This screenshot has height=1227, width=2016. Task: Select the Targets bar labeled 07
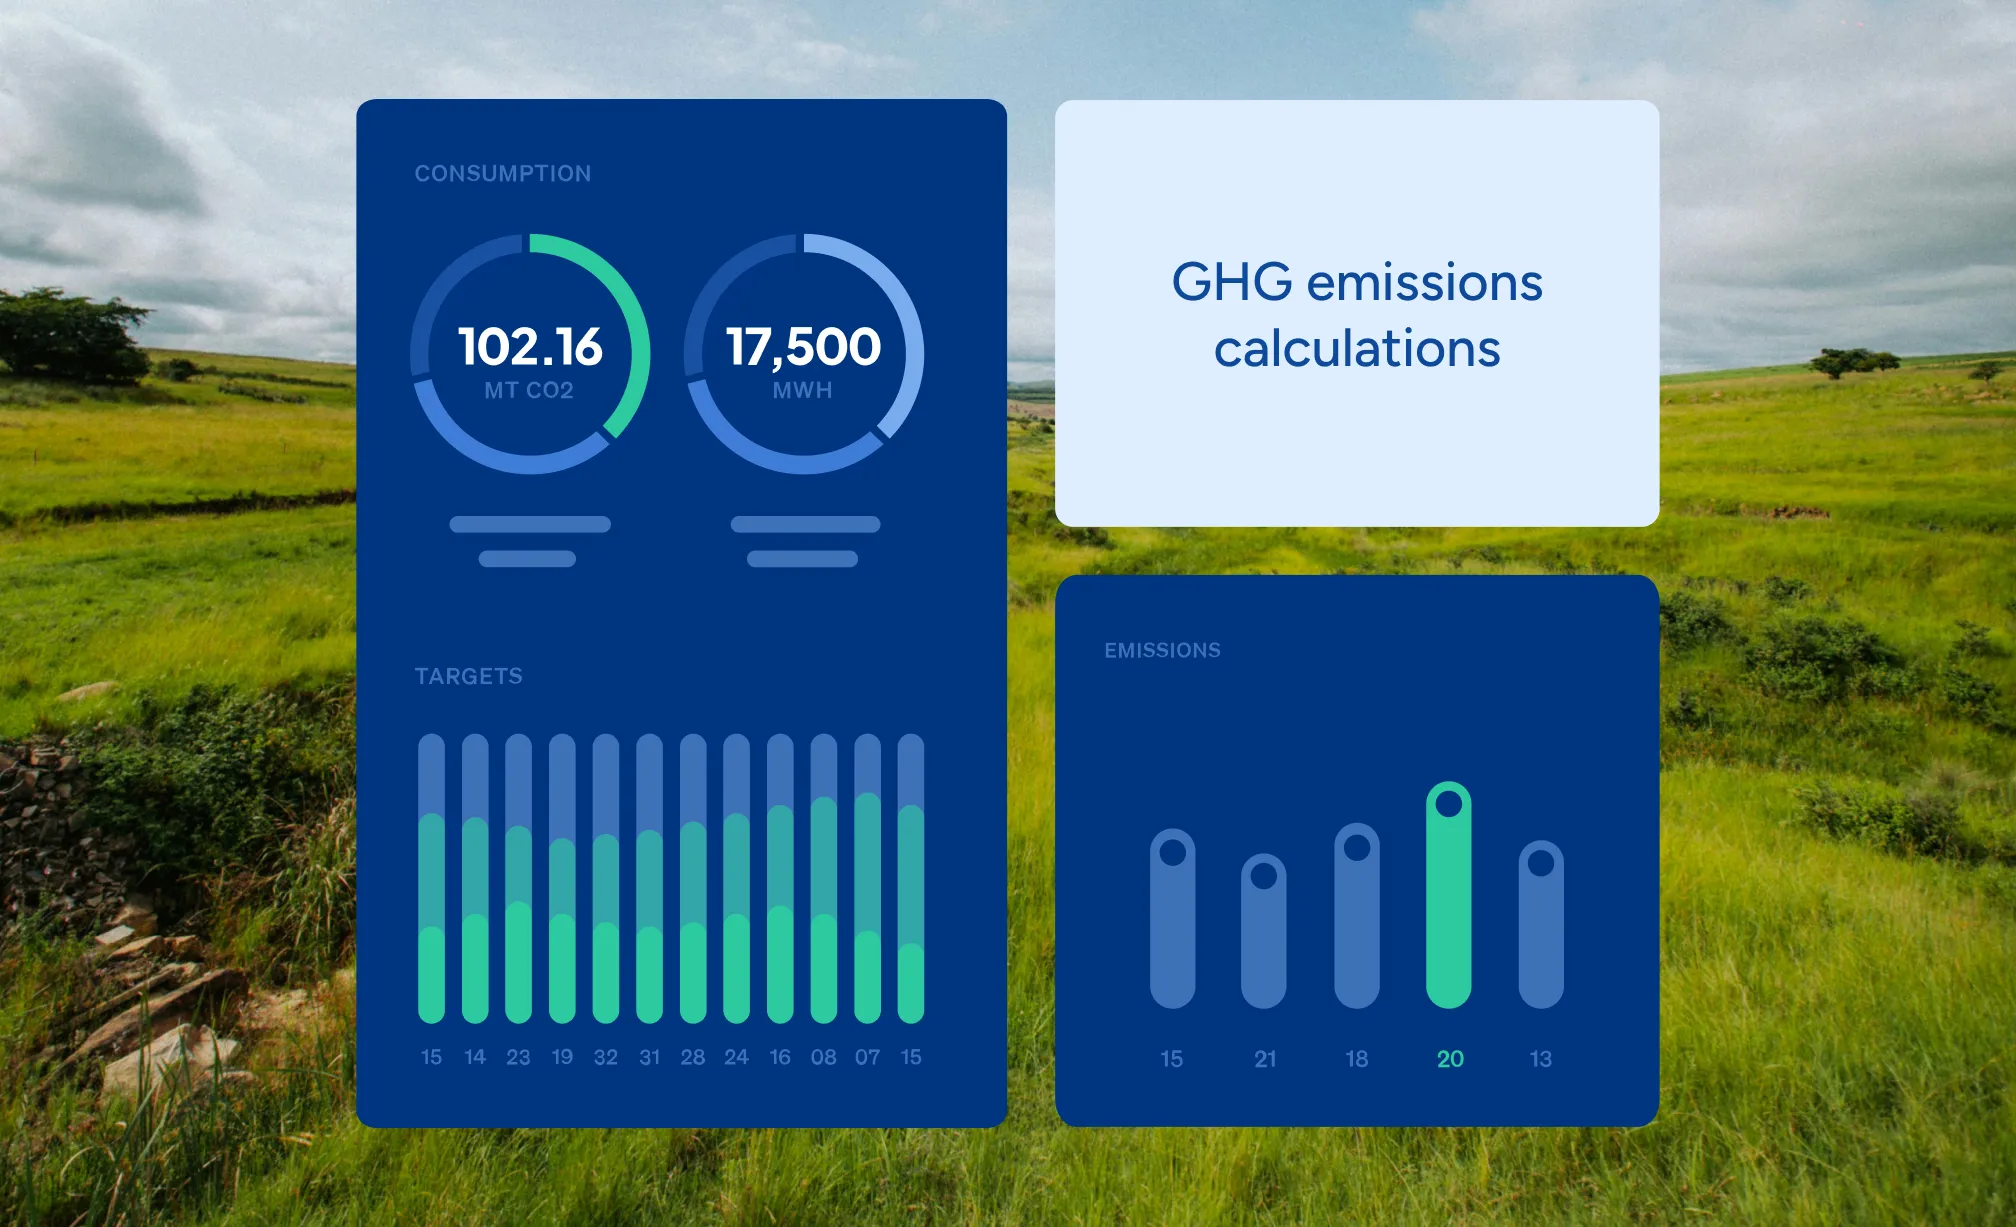(867, 878)
